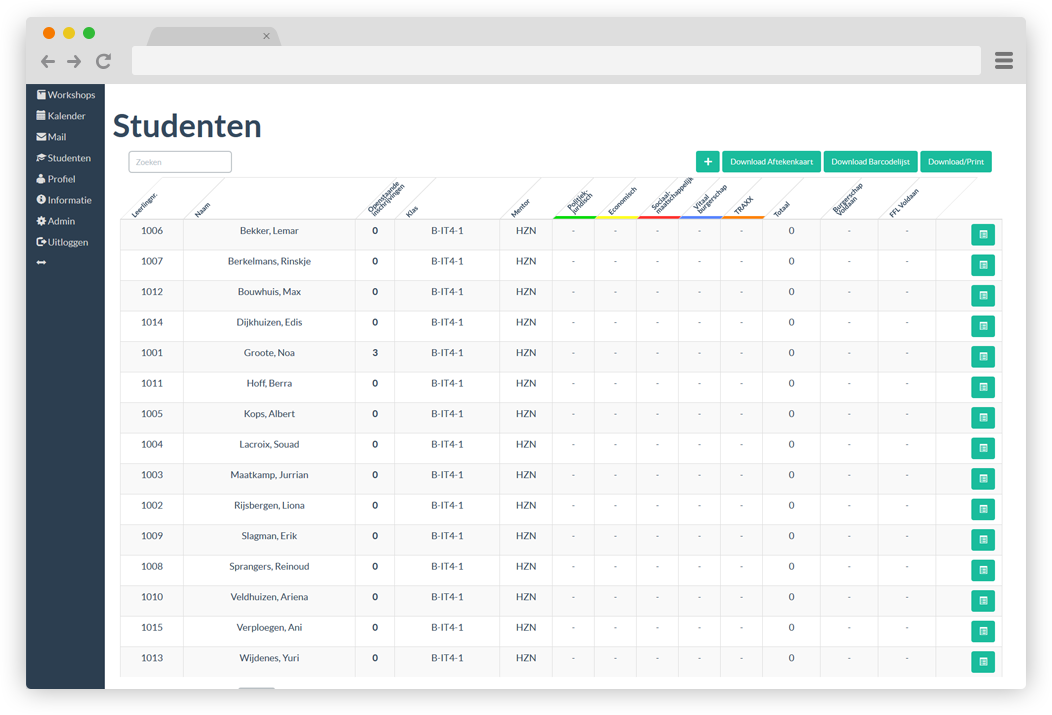The height and width of the screenshot is (715, 1052).
Task: Click the FFL Voldaan column header
Action: pyautogui.click(x=904, y=203)
